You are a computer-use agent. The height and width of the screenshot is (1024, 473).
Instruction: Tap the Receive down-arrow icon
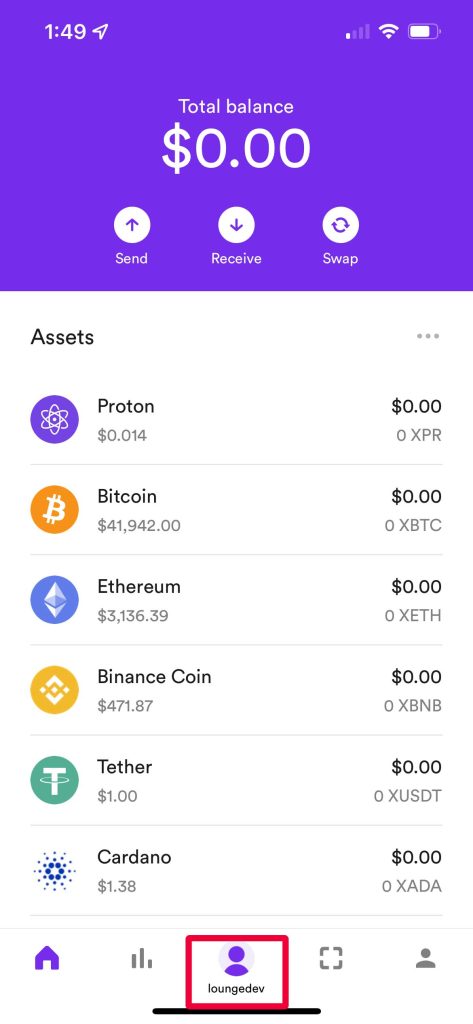pos(236,225)
